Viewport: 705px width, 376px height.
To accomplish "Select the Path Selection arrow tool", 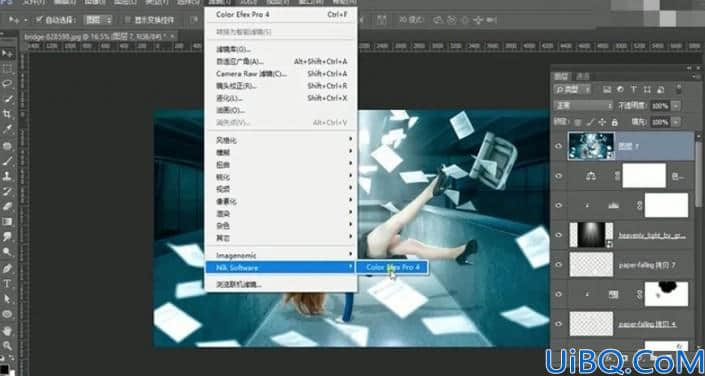I will [7, 299].
